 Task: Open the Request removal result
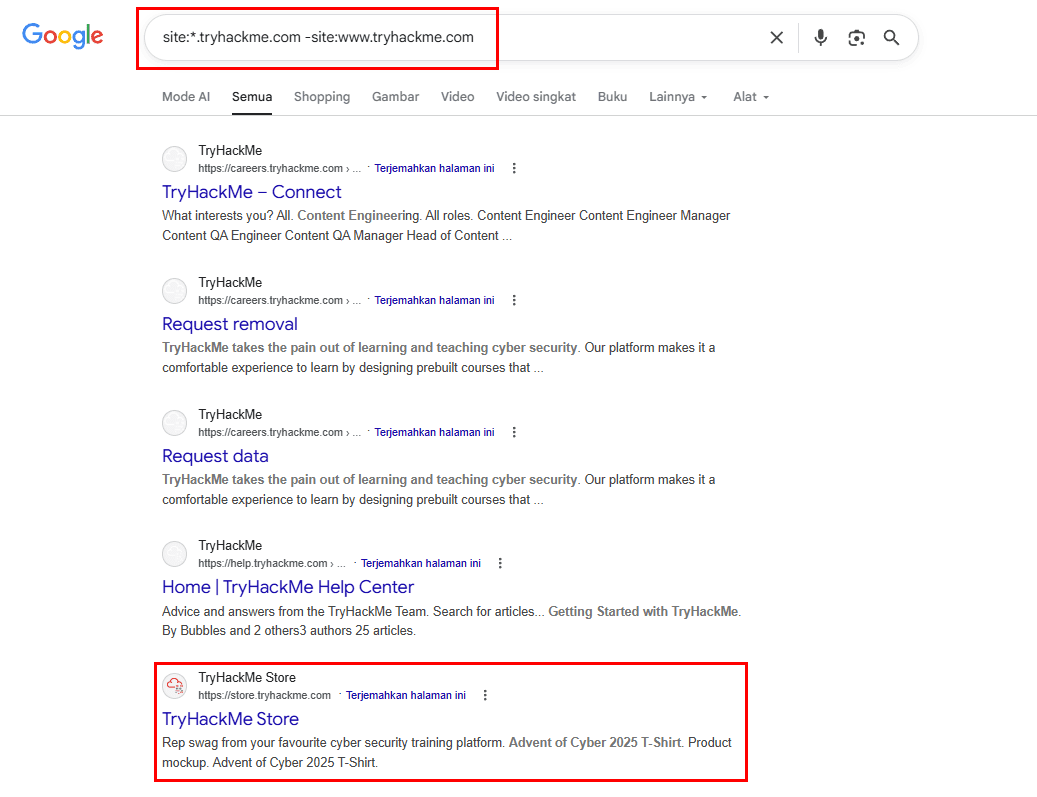click(x=229, y=324)
